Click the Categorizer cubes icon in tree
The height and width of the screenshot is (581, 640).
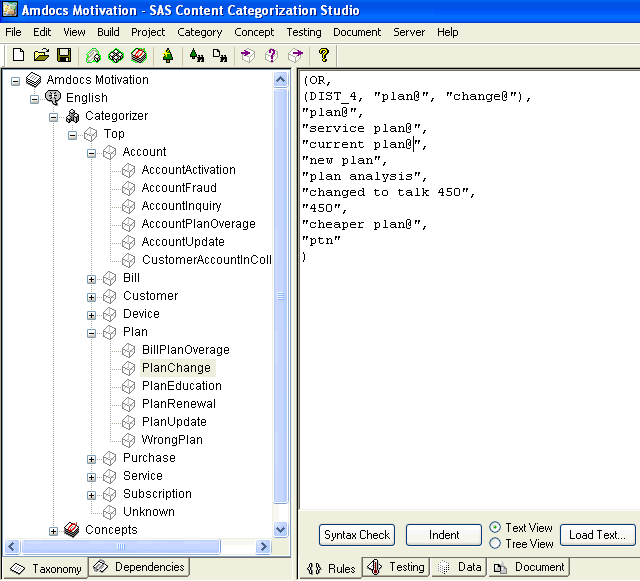click(72, 116)
